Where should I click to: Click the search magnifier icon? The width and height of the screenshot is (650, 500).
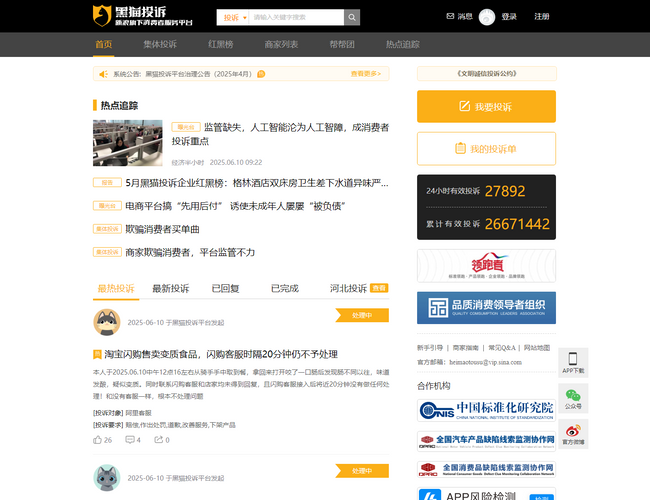point(352,17)
